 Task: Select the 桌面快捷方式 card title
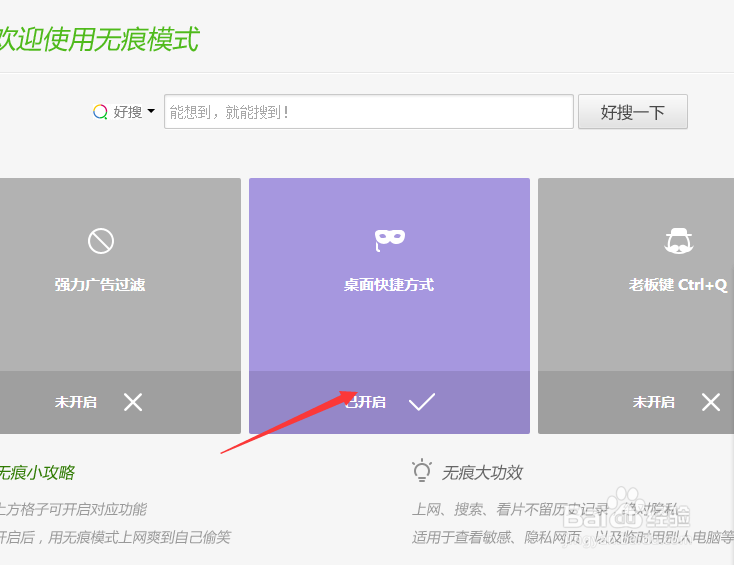tap(389, 285)
